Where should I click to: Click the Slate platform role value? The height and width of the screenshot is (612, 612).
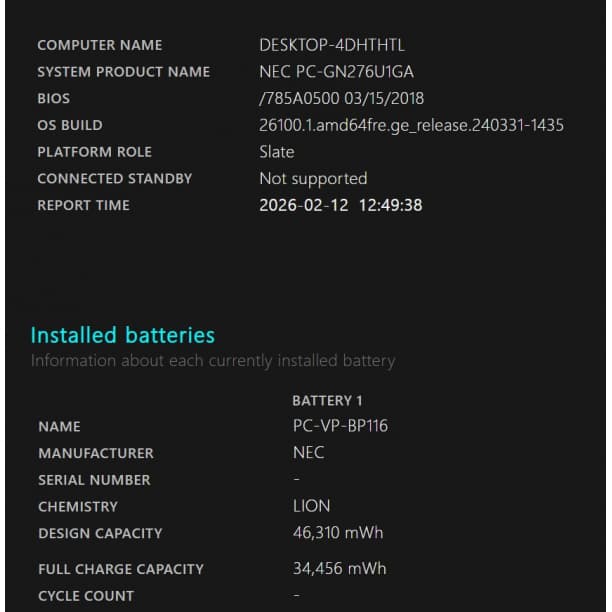click(277, 152)
